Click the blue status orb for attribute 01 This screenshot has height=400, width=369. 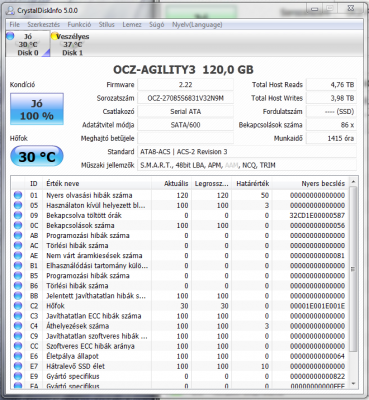click(18, 195)
